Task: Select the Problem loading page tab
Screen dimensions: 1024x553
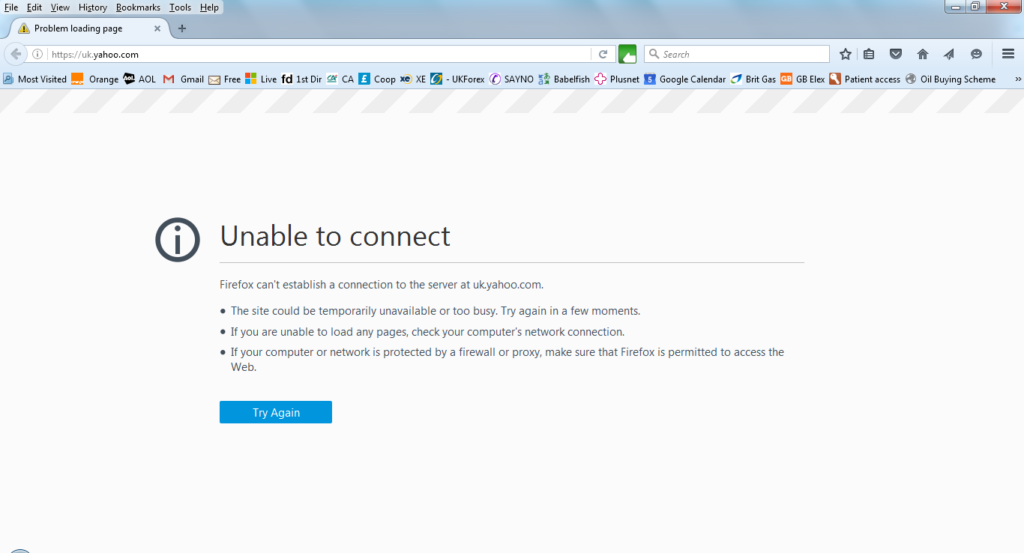Action: pyautogui.click(x=89, y=29)
